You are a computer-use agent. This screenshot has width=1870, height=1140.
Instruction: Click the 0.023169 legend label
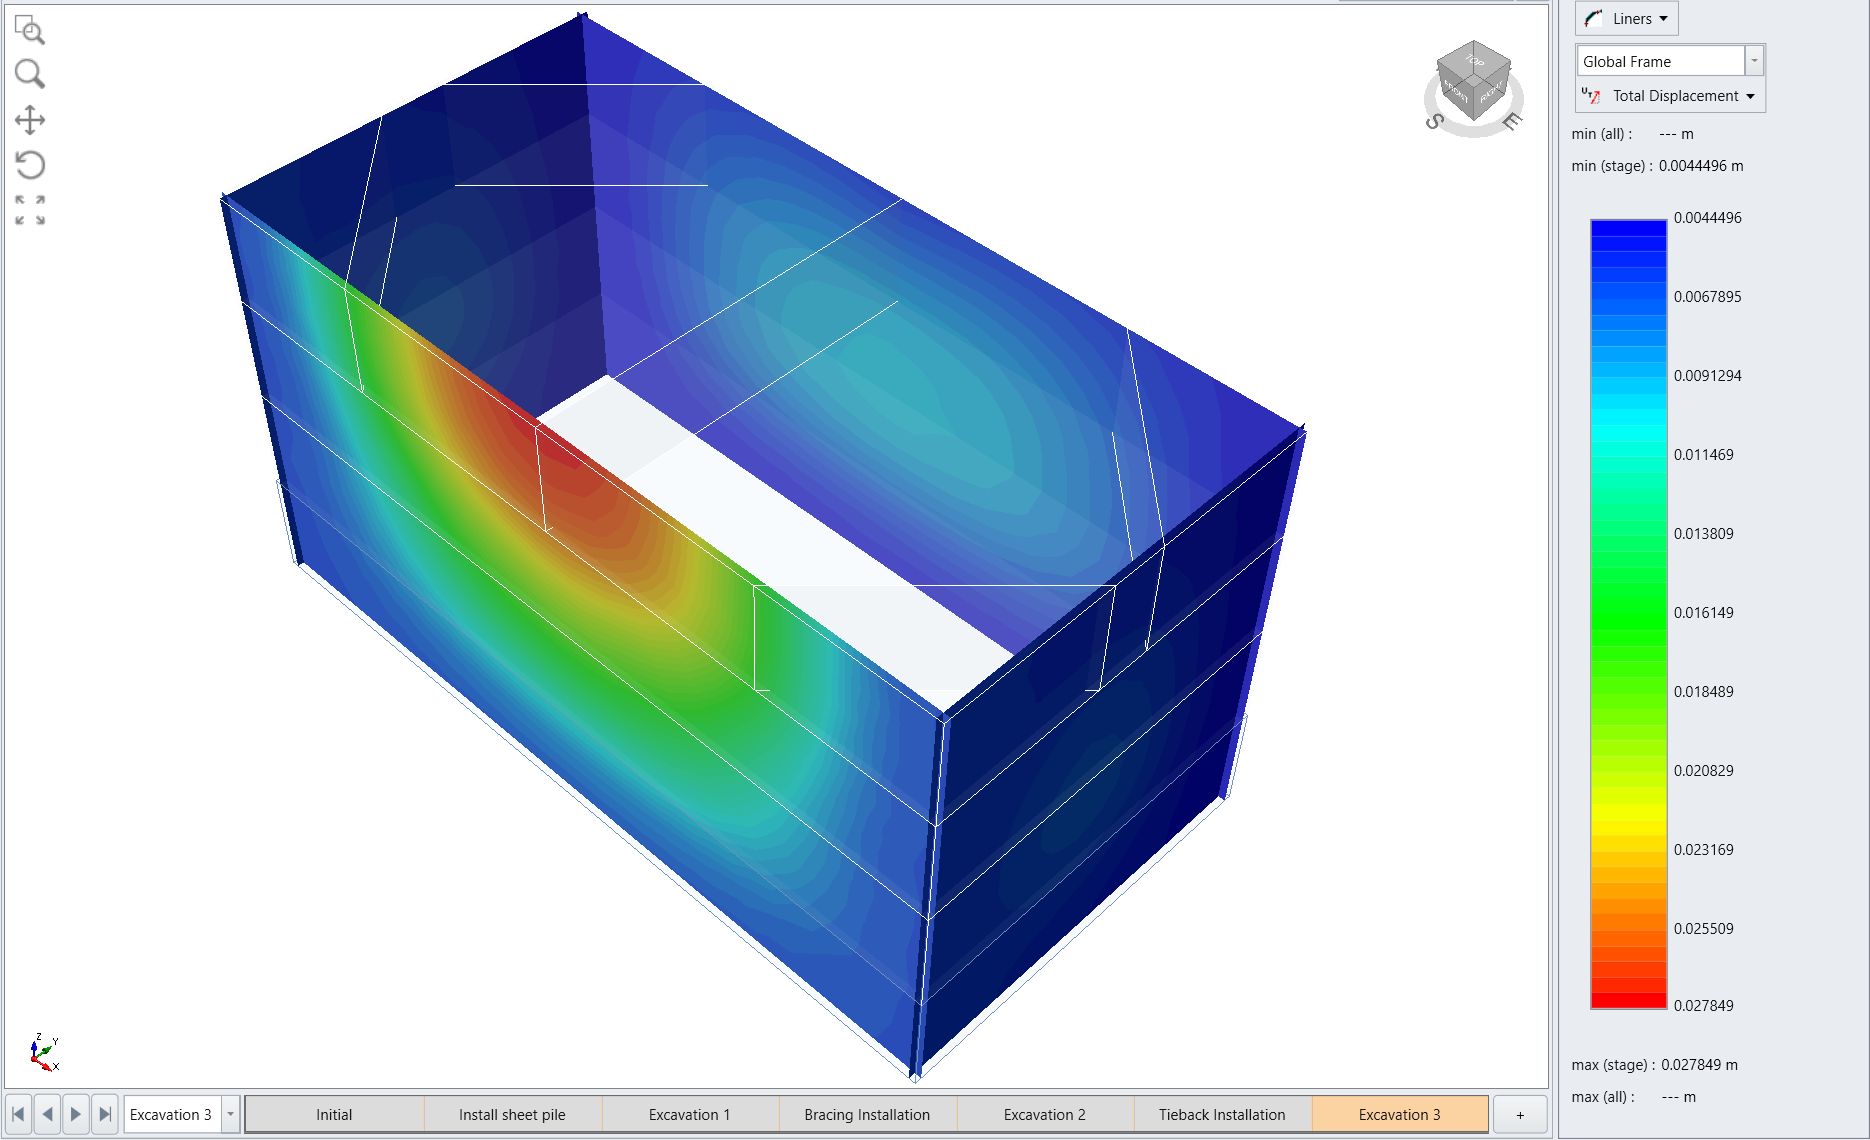click(1704, 850)
